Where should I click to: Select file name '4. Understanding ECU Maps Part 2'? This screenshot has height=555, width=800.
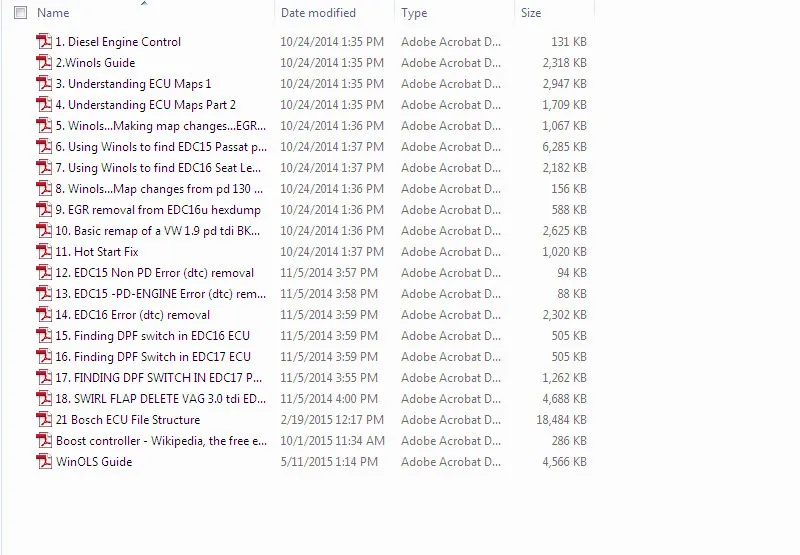[146, 105]
